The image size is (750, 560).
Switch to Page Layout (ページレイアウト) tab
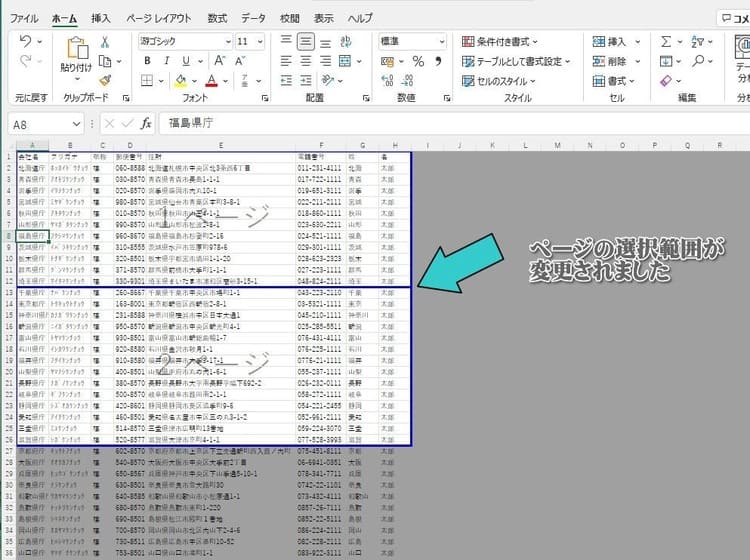coord(158,18)
